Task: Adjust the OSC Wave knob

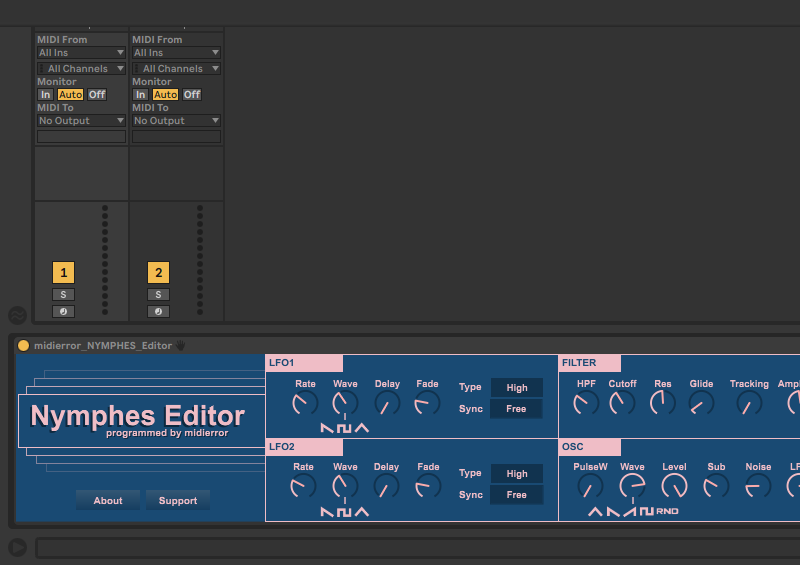Action: click(x=632, y=486)
